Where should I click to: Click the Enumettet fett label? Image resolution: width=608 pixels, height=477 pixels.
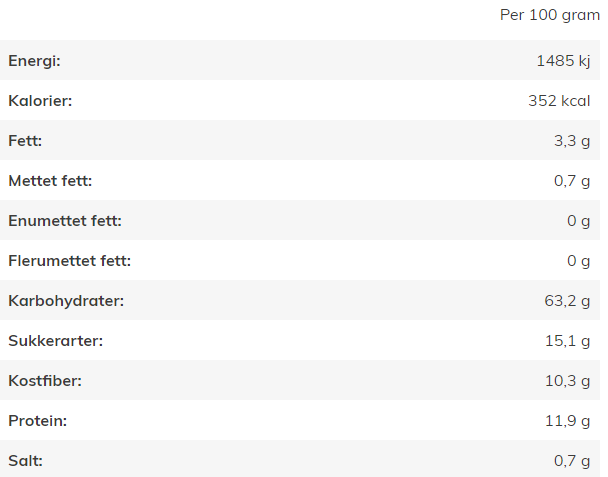click(x=65, y=221)
